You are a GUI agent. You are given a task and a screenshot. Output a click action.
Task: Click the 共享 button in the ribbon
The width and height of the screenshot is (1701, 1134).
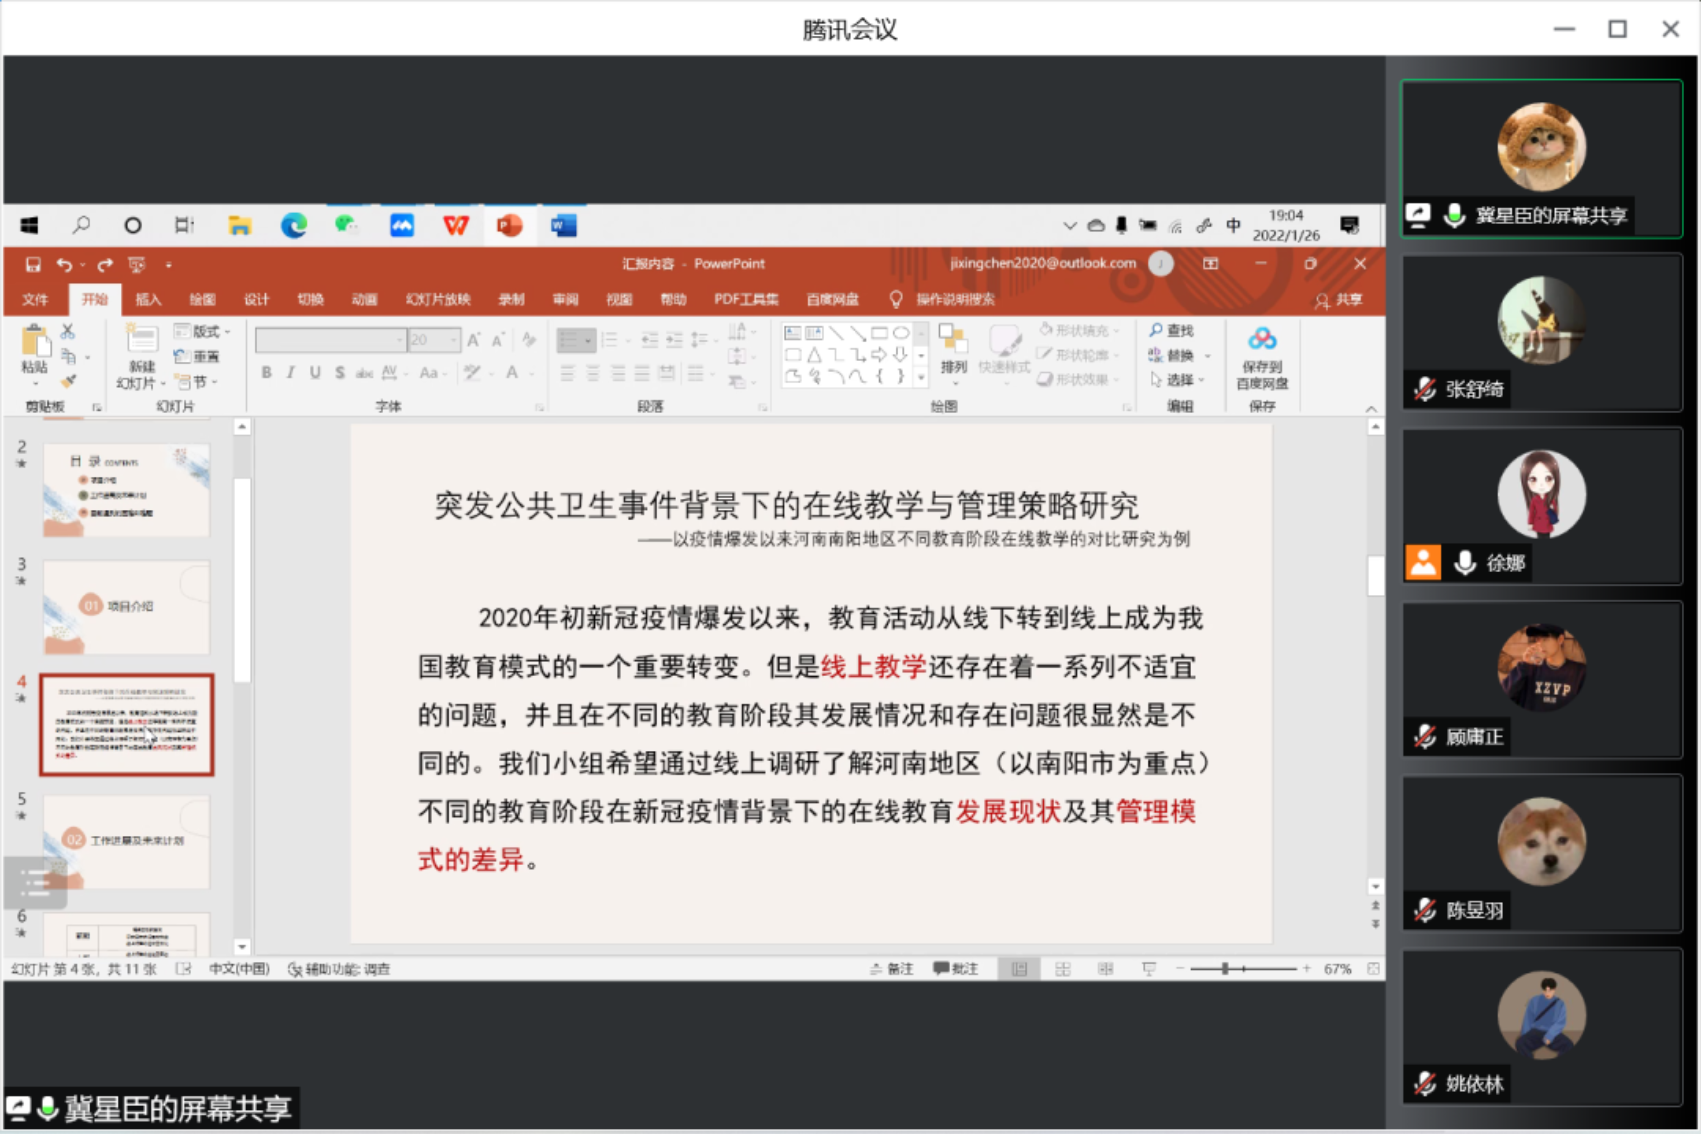[x=1340, y=299]
